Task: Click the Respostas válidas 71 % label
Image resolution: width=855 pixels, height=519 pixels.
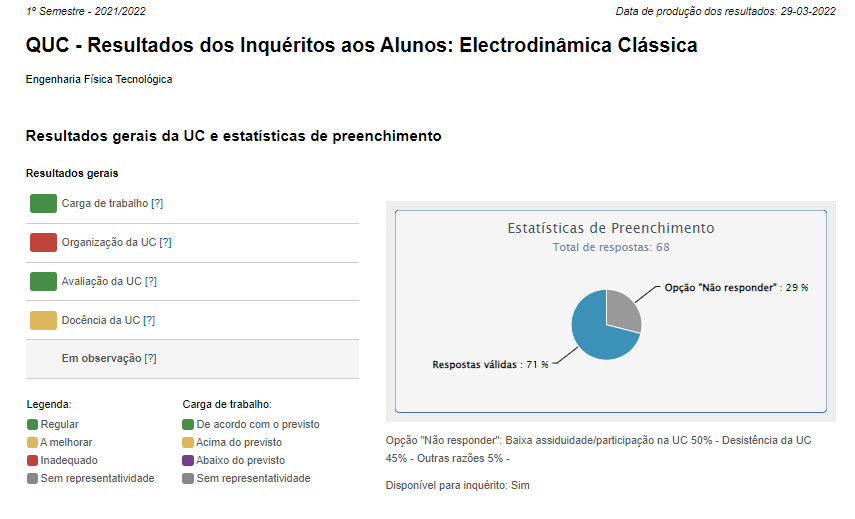Action: (x=490, y=365)
